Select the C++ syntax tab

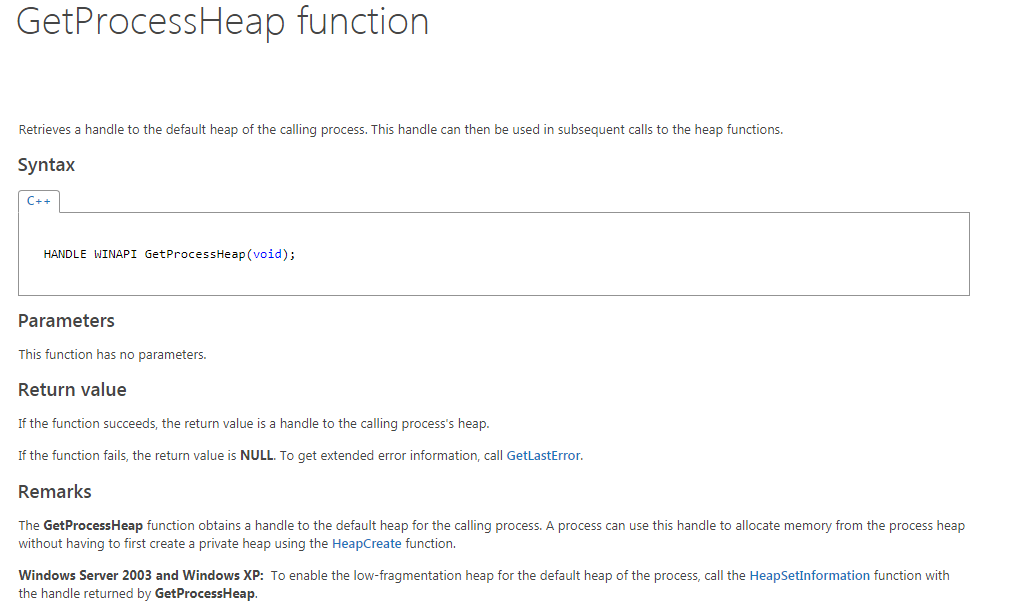click(39, 201)
